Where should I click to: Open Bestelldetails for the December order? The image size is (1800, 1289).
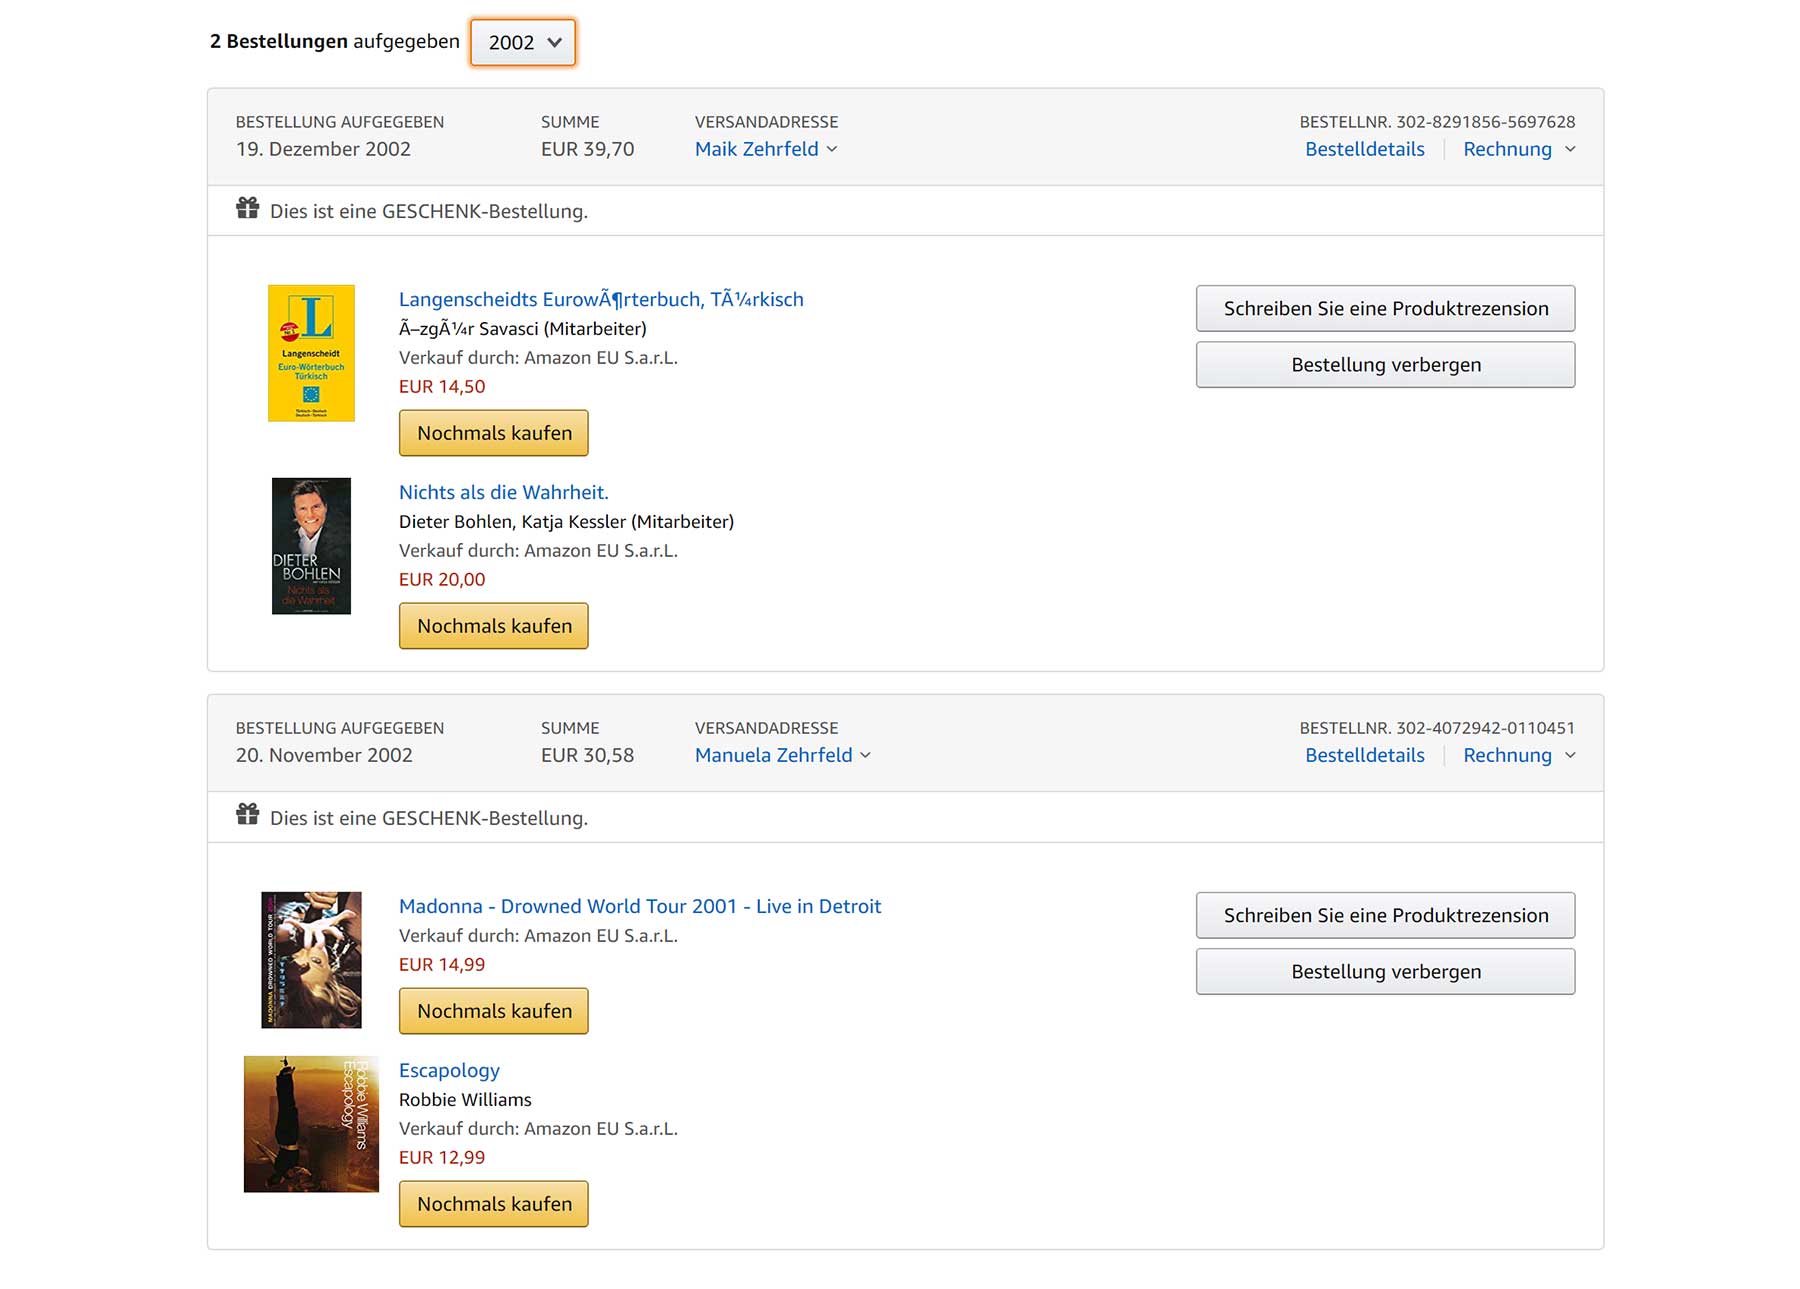1364,149
